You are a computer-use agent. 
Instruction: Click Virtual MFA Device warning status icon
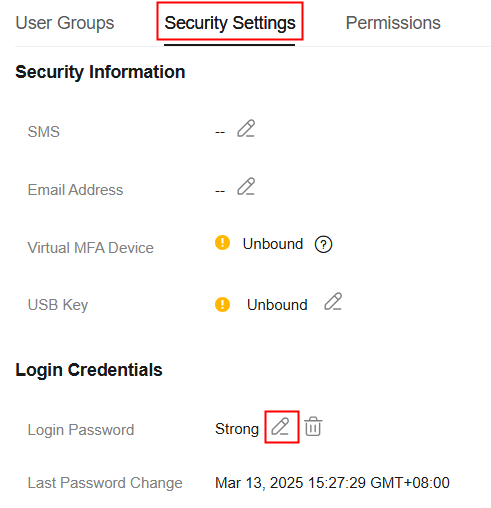click(x=222, y=242)
